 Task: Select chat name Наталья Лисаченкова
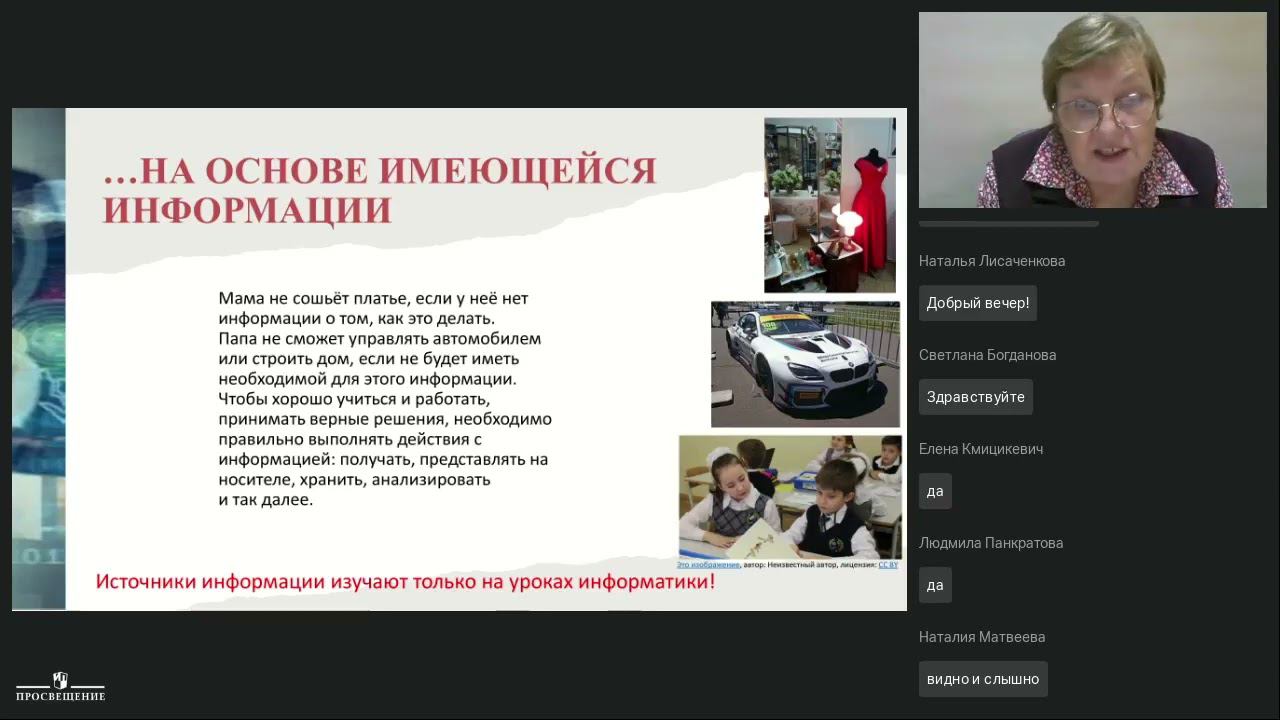point(992,261)
